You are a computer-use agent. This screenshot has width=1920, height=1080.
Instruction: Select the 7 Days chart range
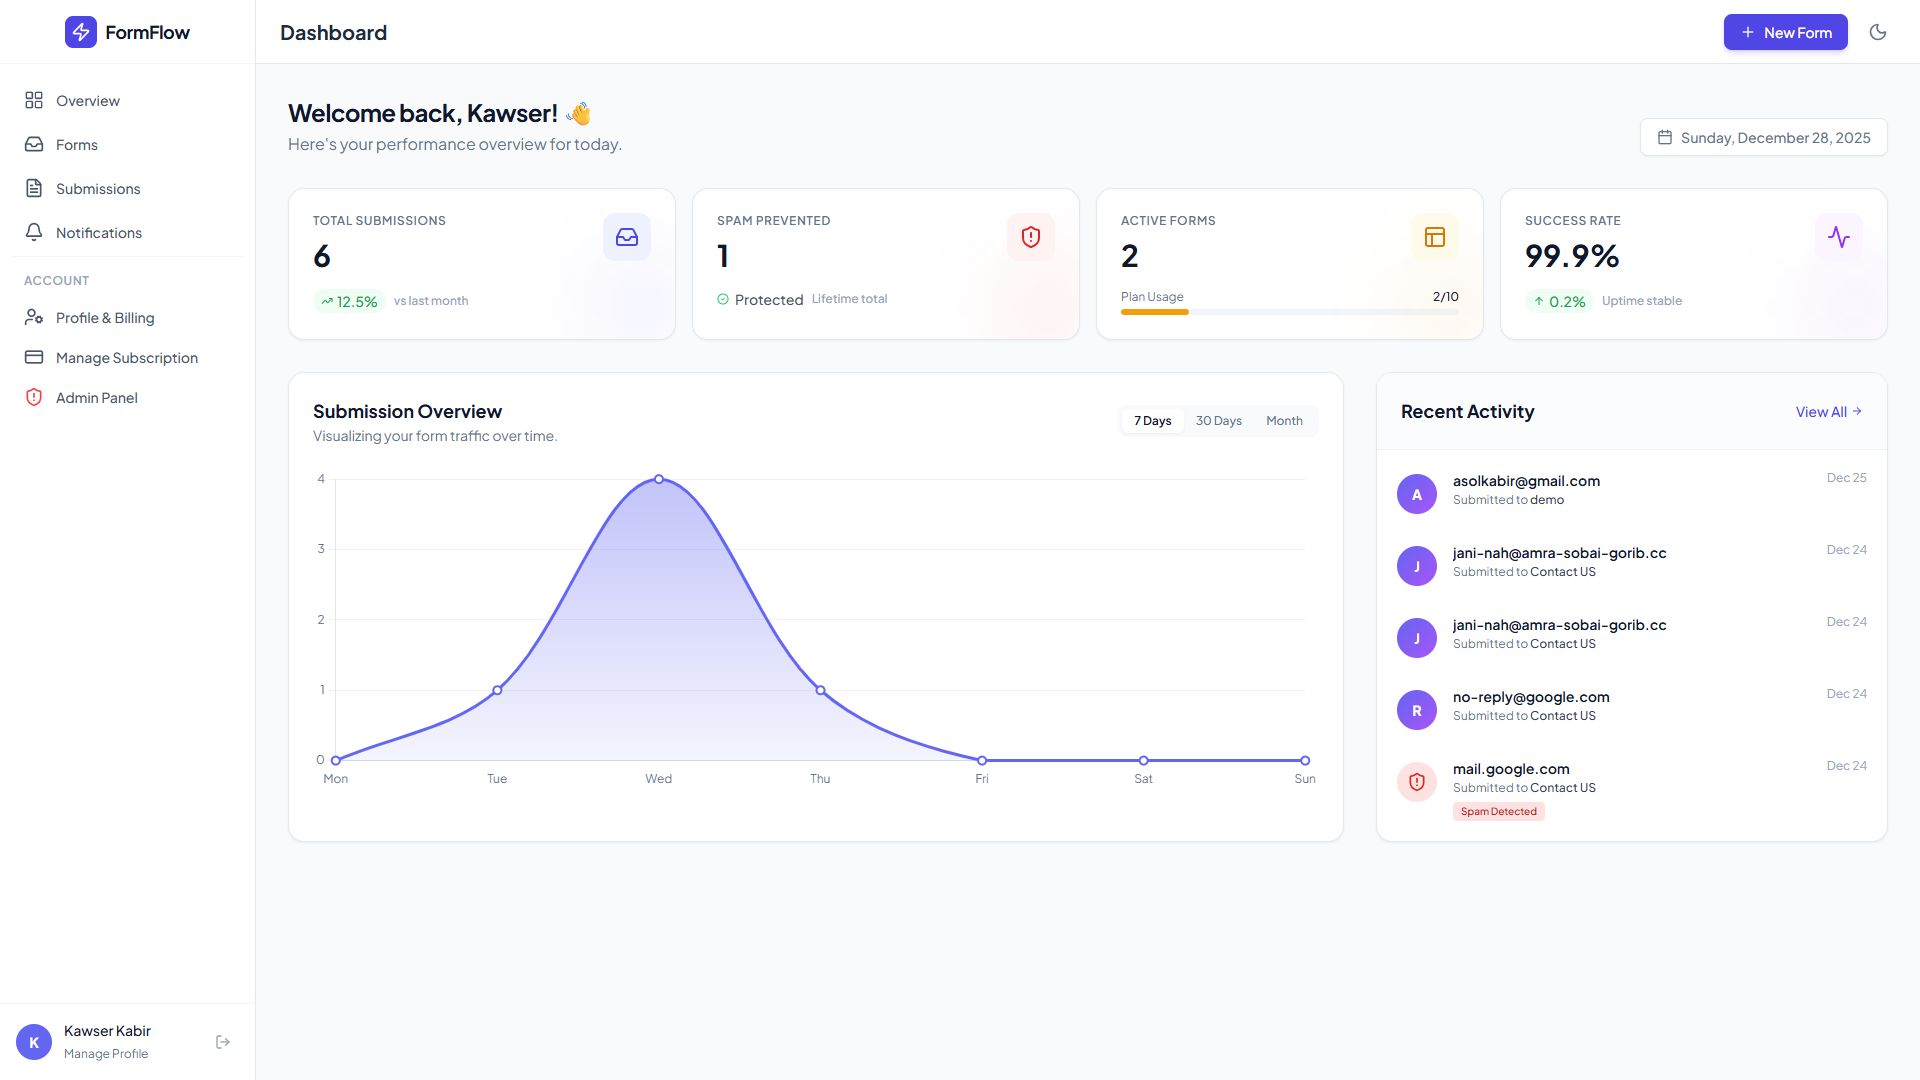(x=1152, y=421)
